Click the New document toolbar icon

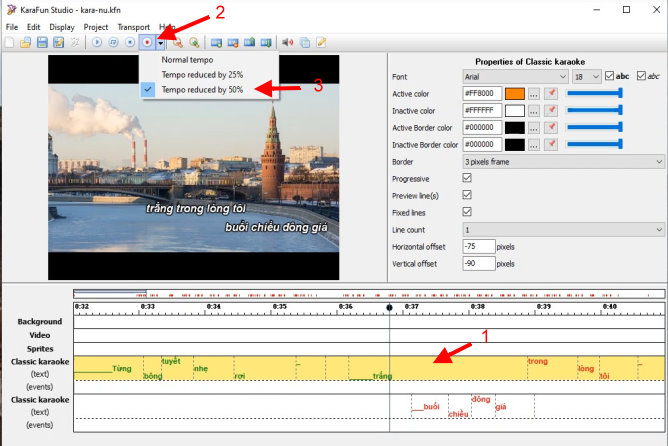click(x=10, y=43)
